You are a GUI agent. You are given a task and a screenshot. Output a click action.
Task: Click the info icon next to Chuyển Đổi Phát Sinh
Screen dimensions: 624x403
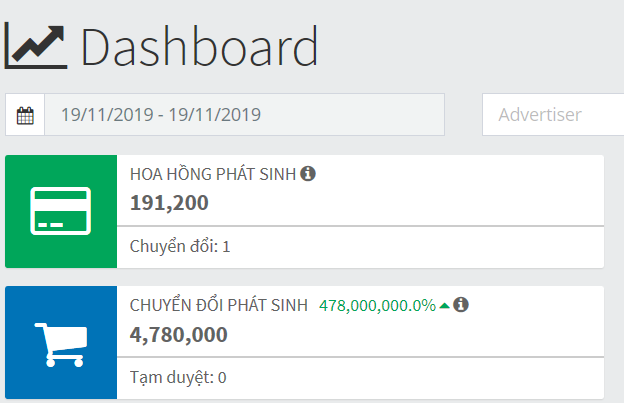pyautogui.click(x=461, y=305)
